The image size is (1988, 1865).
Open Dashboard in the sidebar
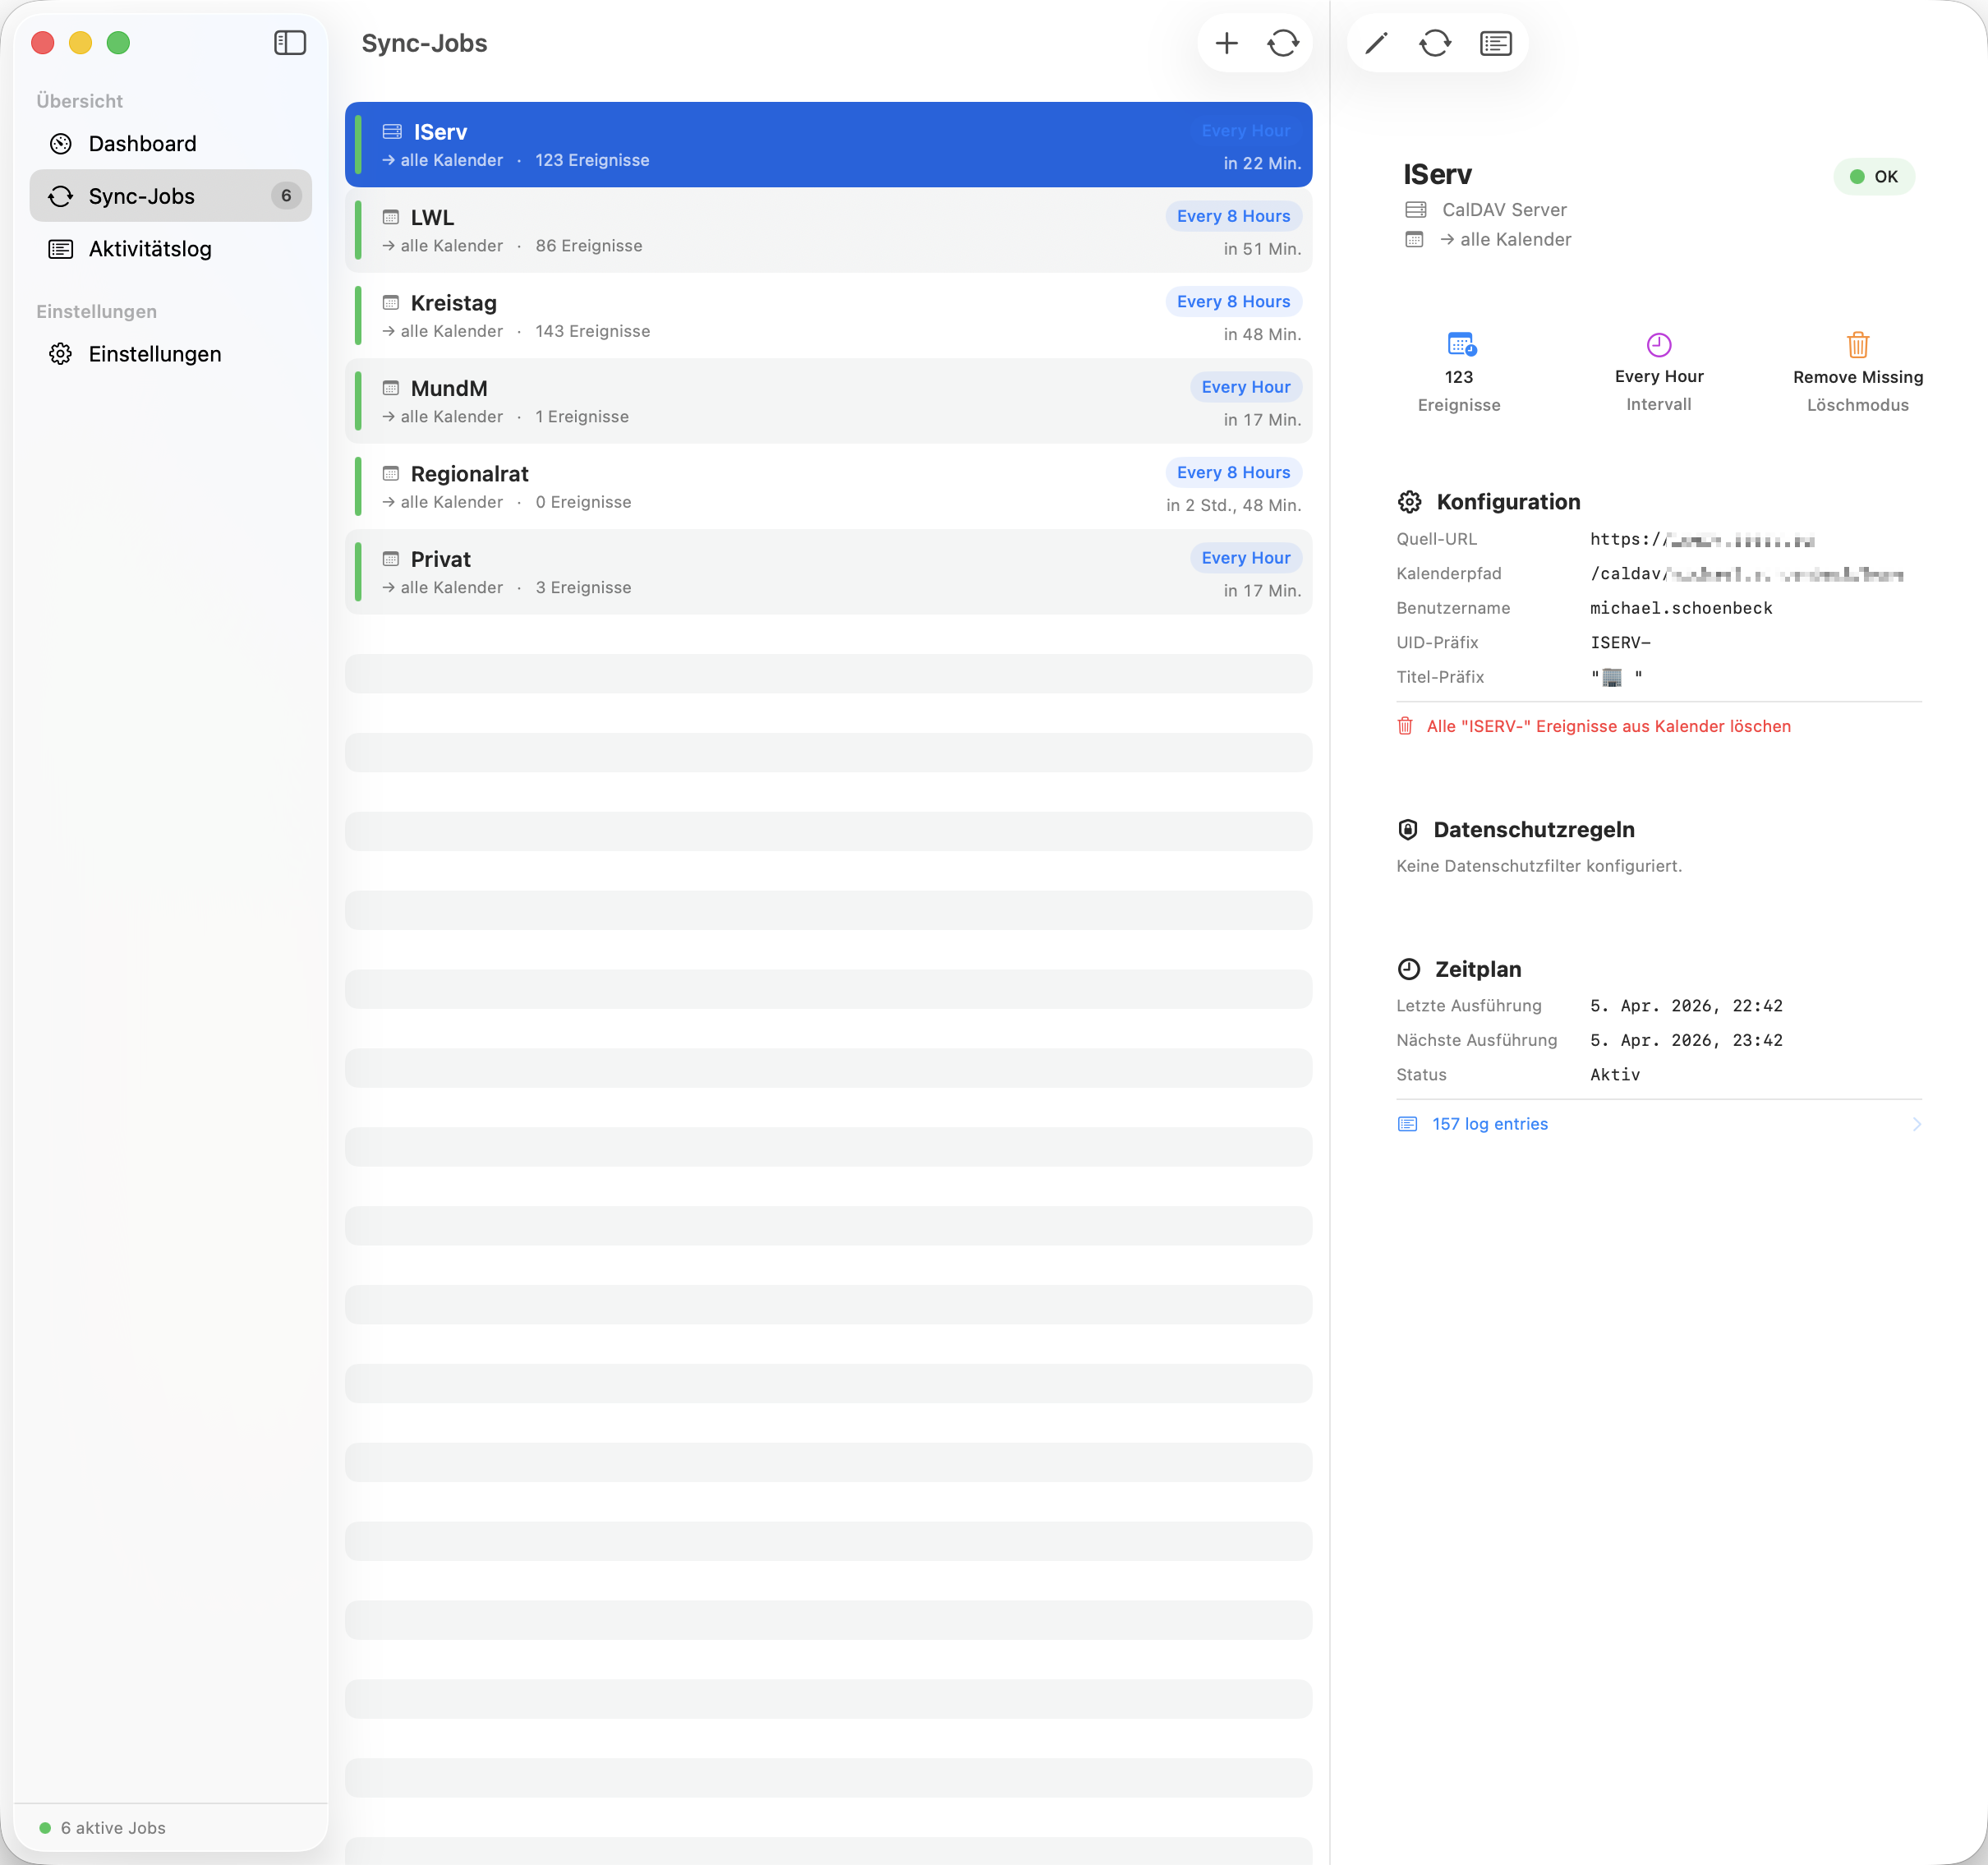pos(142,144)
